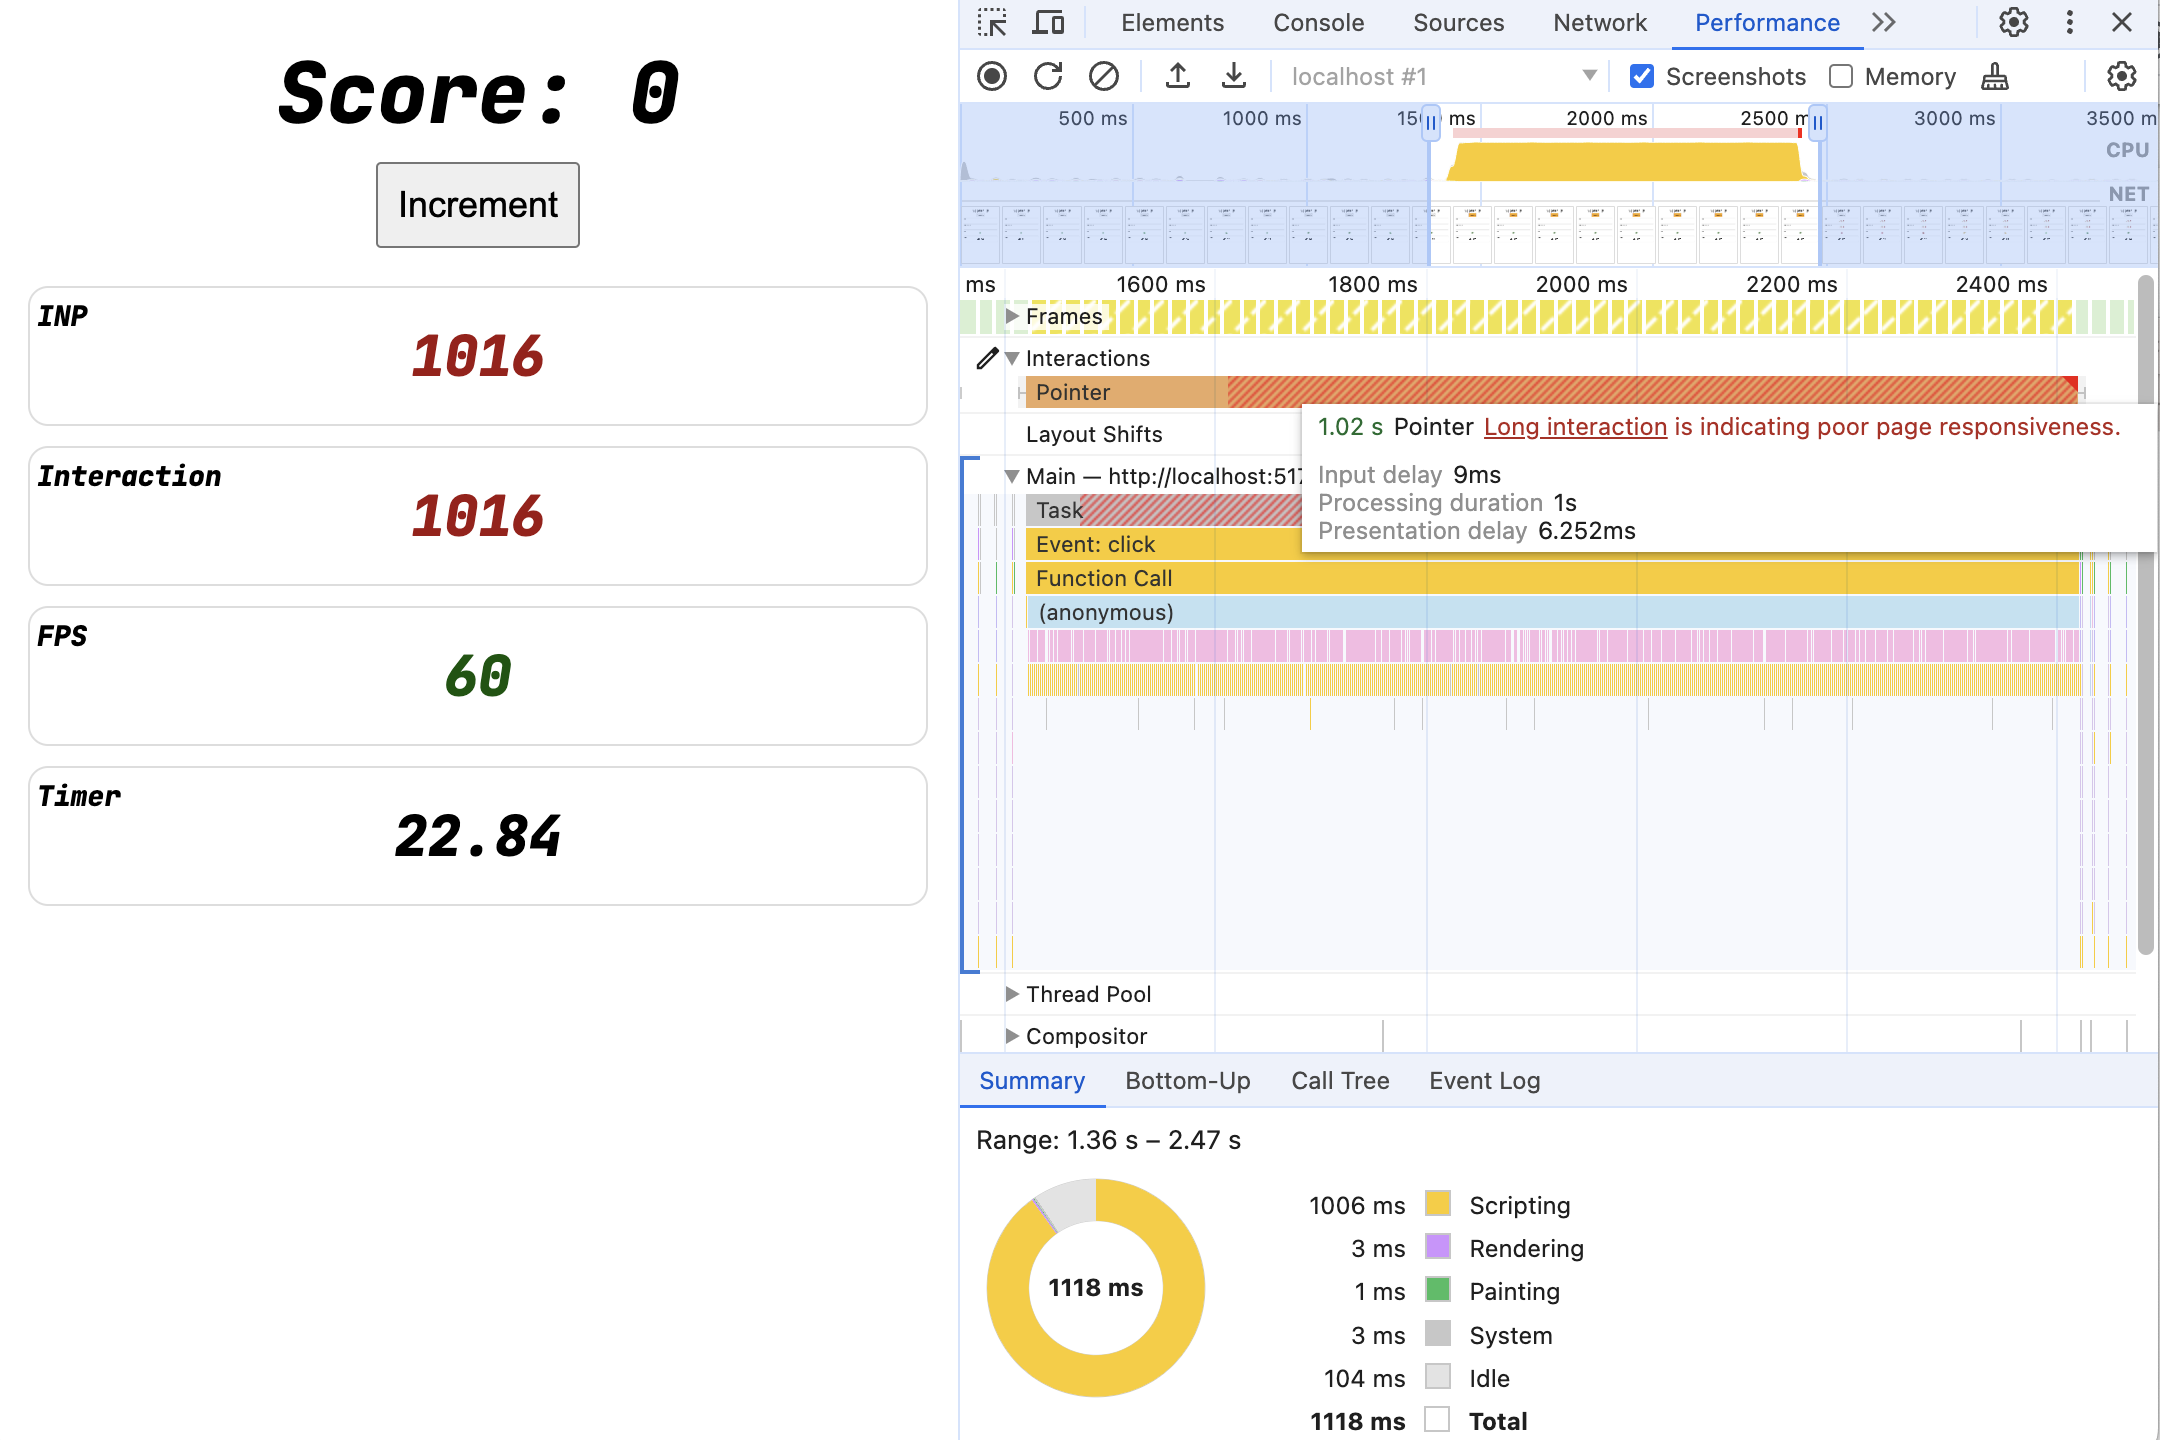Image resolution: width=2160 pixels, height=1440 pixels.
Task: Expand the Thread Pool section
Action: click(1008, 993)
